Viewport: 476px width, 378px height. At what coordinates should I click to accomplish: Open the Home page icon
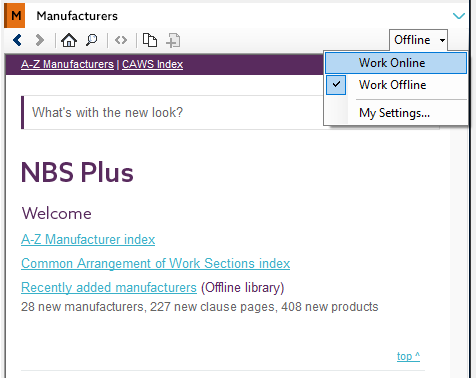(69, 40)
